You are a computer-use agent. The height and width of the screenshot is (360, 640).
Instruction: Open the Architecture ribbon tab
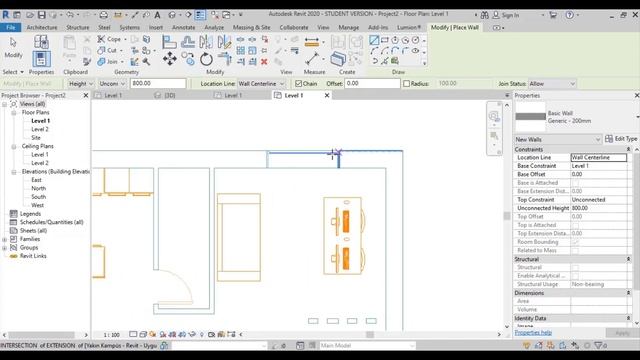(x=42, y=27)
